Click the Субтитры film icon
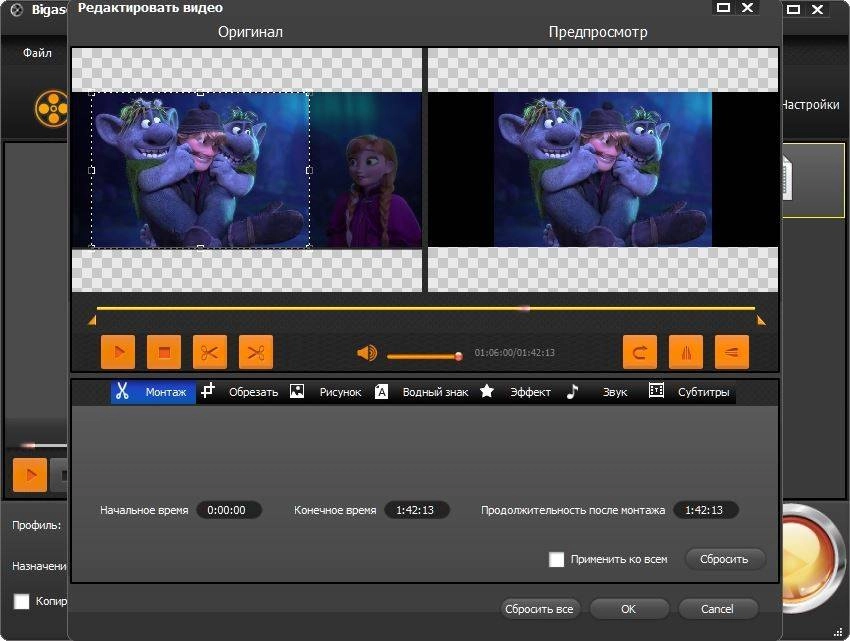Image resolution: width=850 pixels, height=641 pixels. 656,390
